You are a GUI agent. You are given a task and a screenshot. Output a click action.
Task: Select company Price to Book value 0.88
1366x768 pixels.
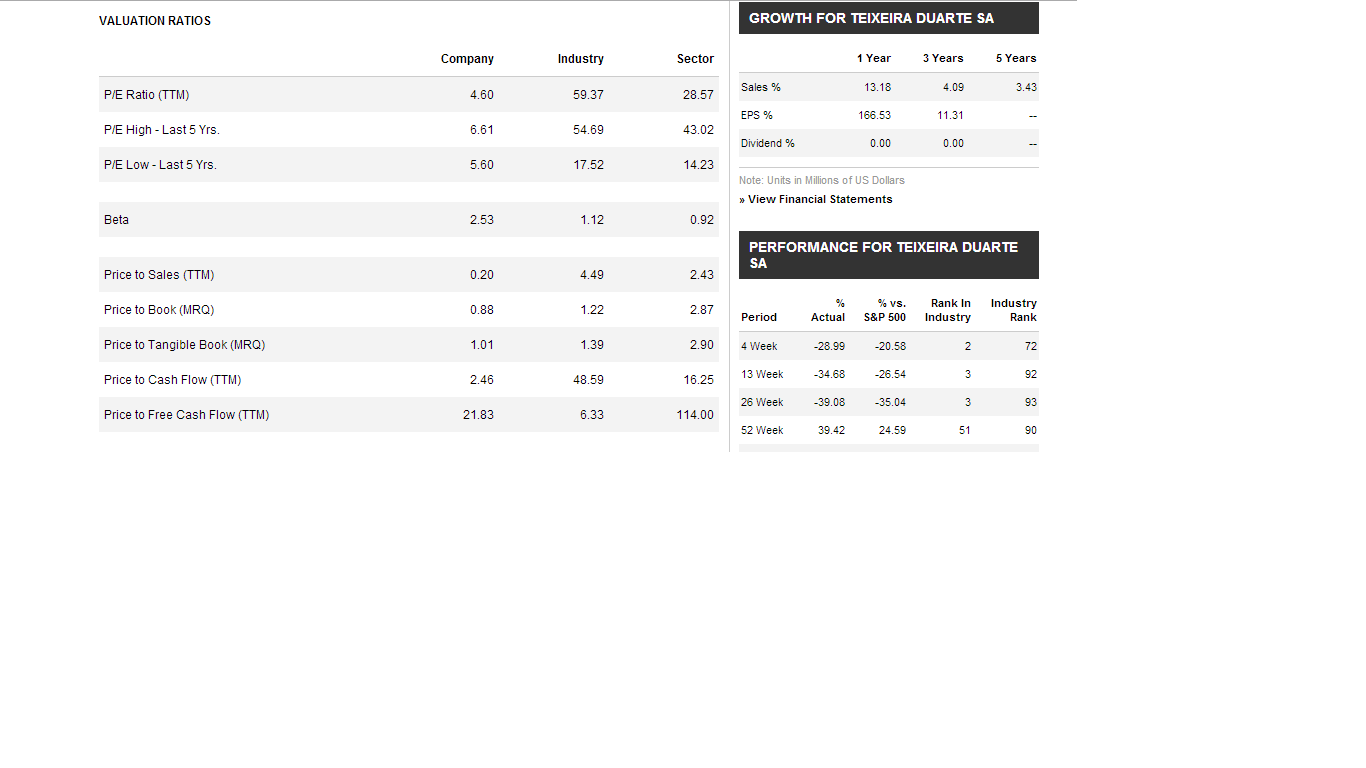pos(482,310)
